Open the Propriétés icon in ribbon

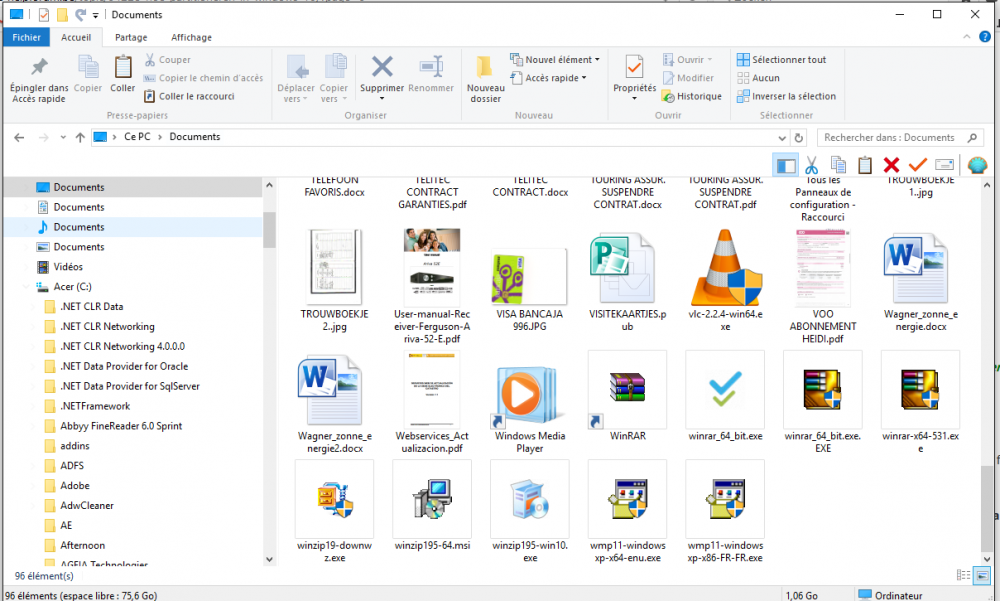(634, 68)
